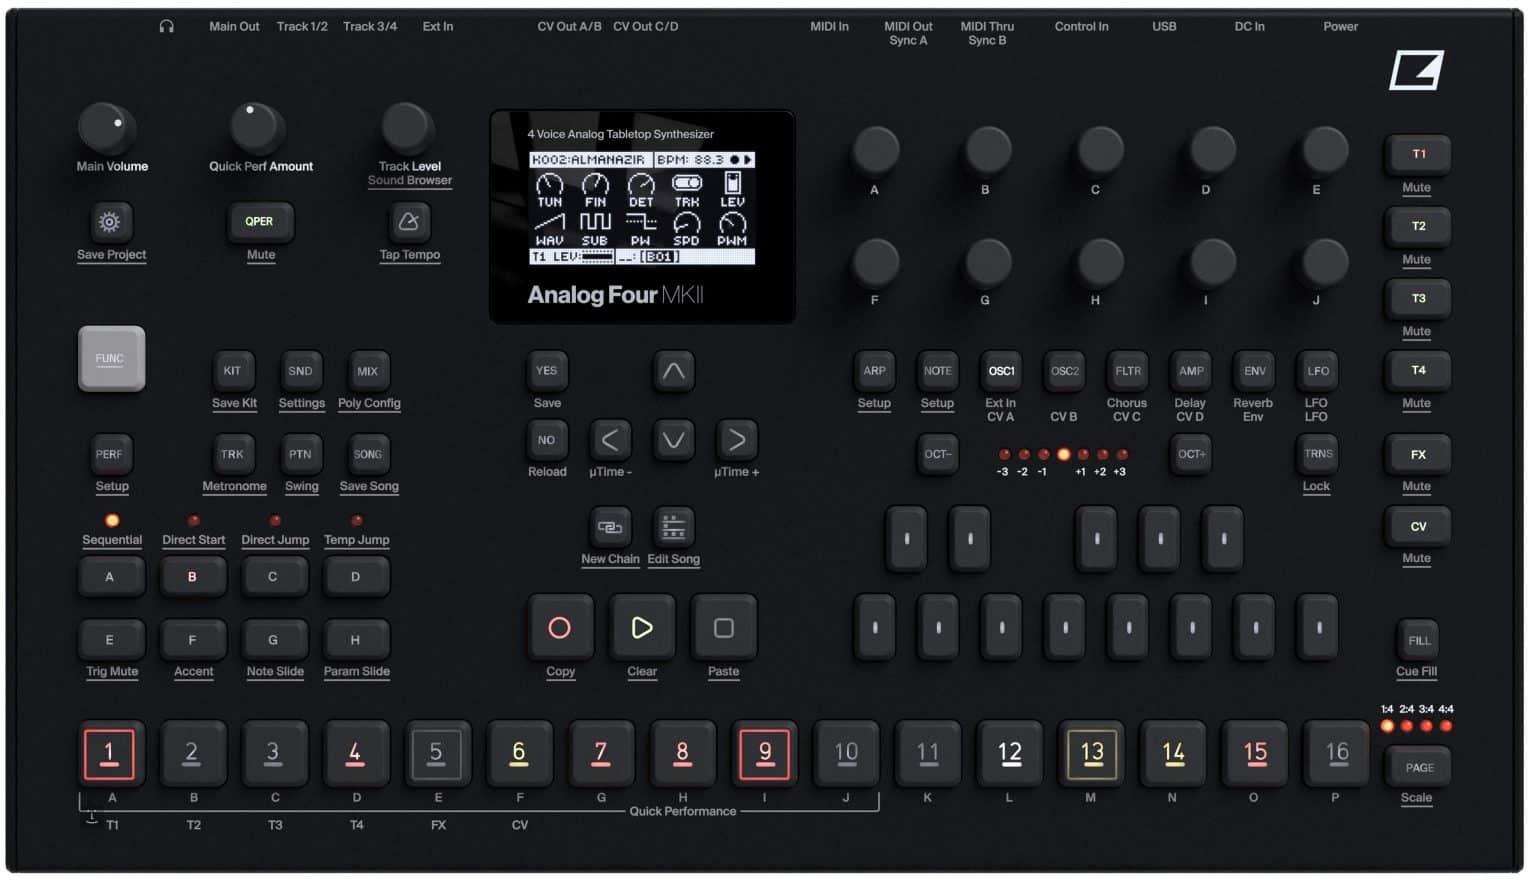The image size is (1536, 885).
Task: Enable Cue Fill with the FILL button
Action: click(1417, 639)
